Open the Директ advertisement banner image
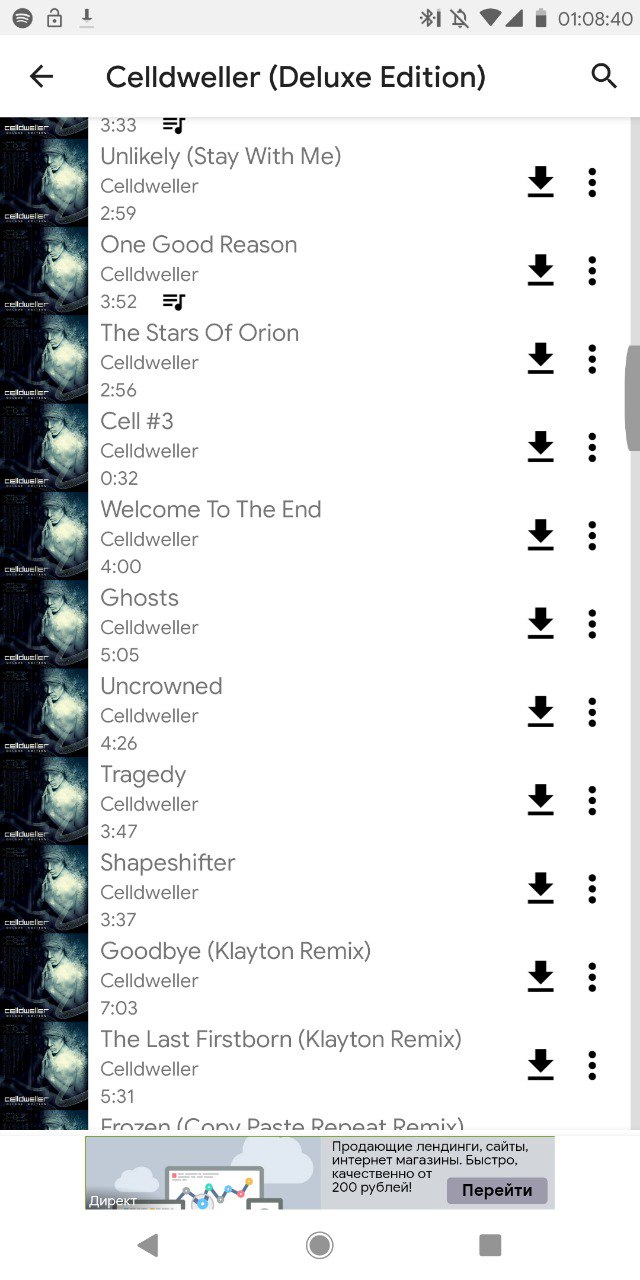Viewport: 640px width, 1280px height. point(203,1172)
